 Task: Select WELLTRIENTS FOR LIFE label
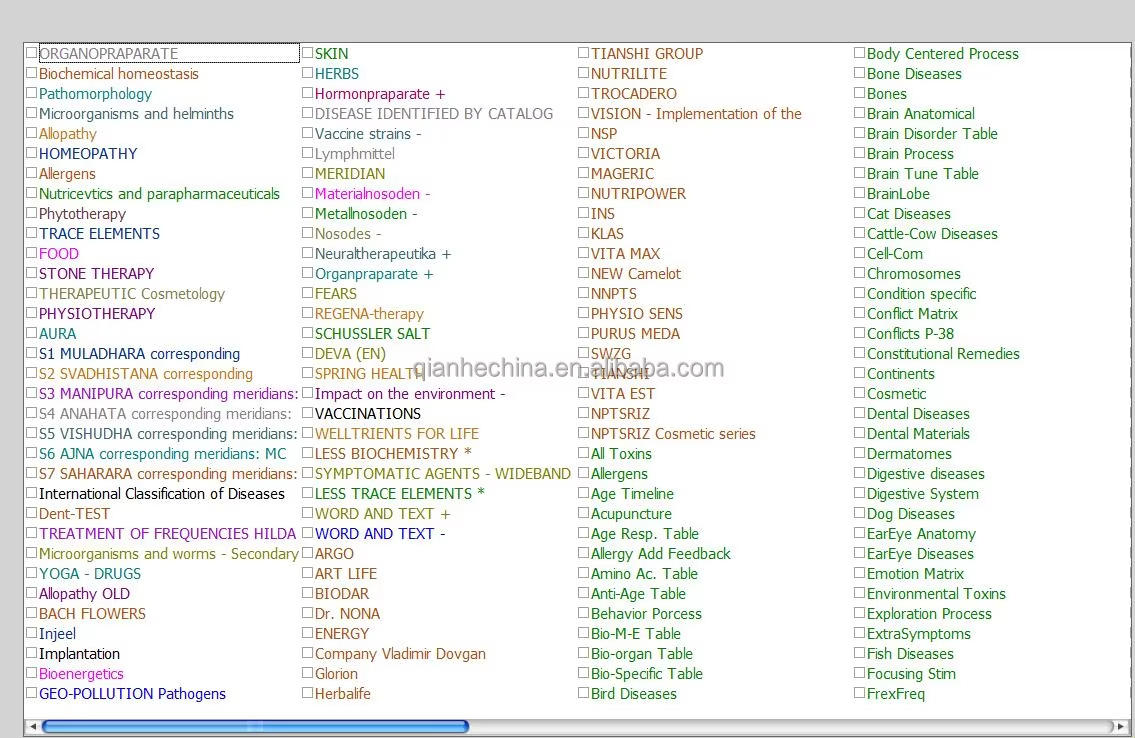[397, 433]
